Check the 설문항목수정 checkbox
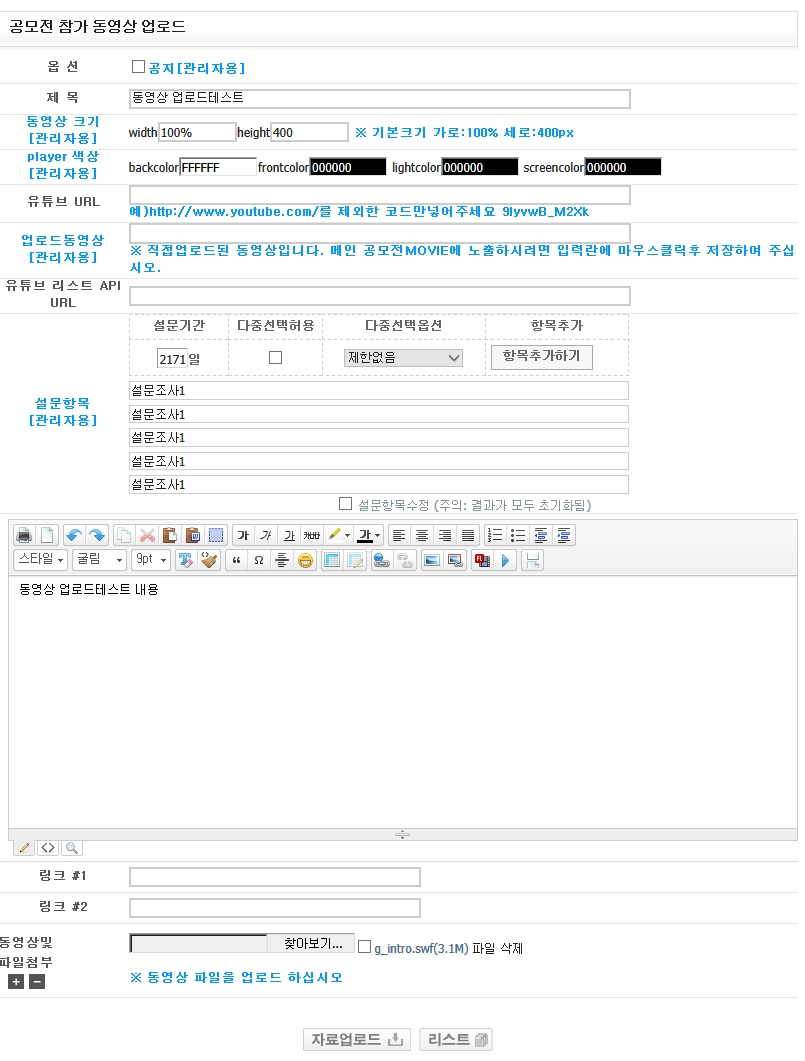Screen dimensions: 805x1061 pyautogui.click(x=345, y=503)
